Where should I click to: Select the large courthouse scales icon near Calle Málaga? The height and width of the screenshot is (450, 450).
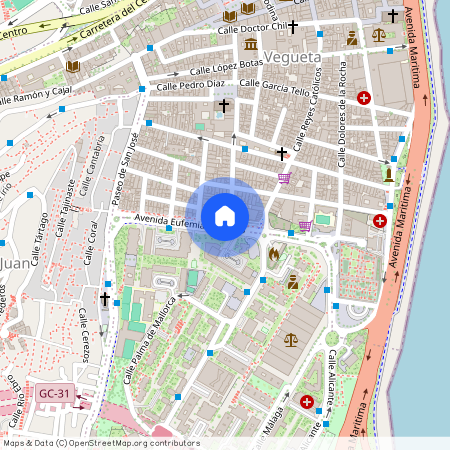pos(291,340)
